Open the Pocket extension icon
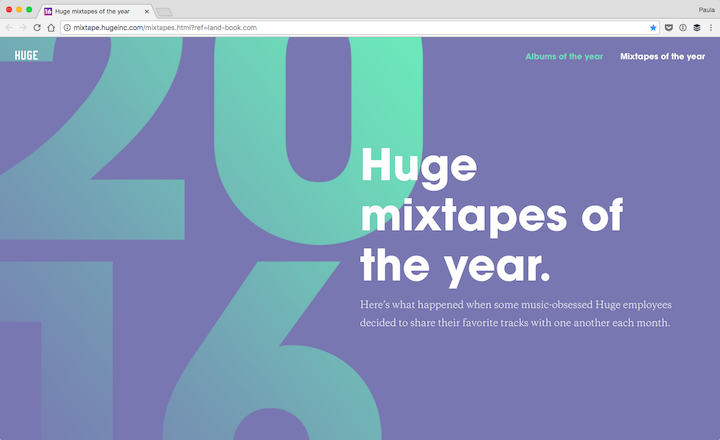The height and width of the screenshot is (440, 720). click(x=669, y=28)
